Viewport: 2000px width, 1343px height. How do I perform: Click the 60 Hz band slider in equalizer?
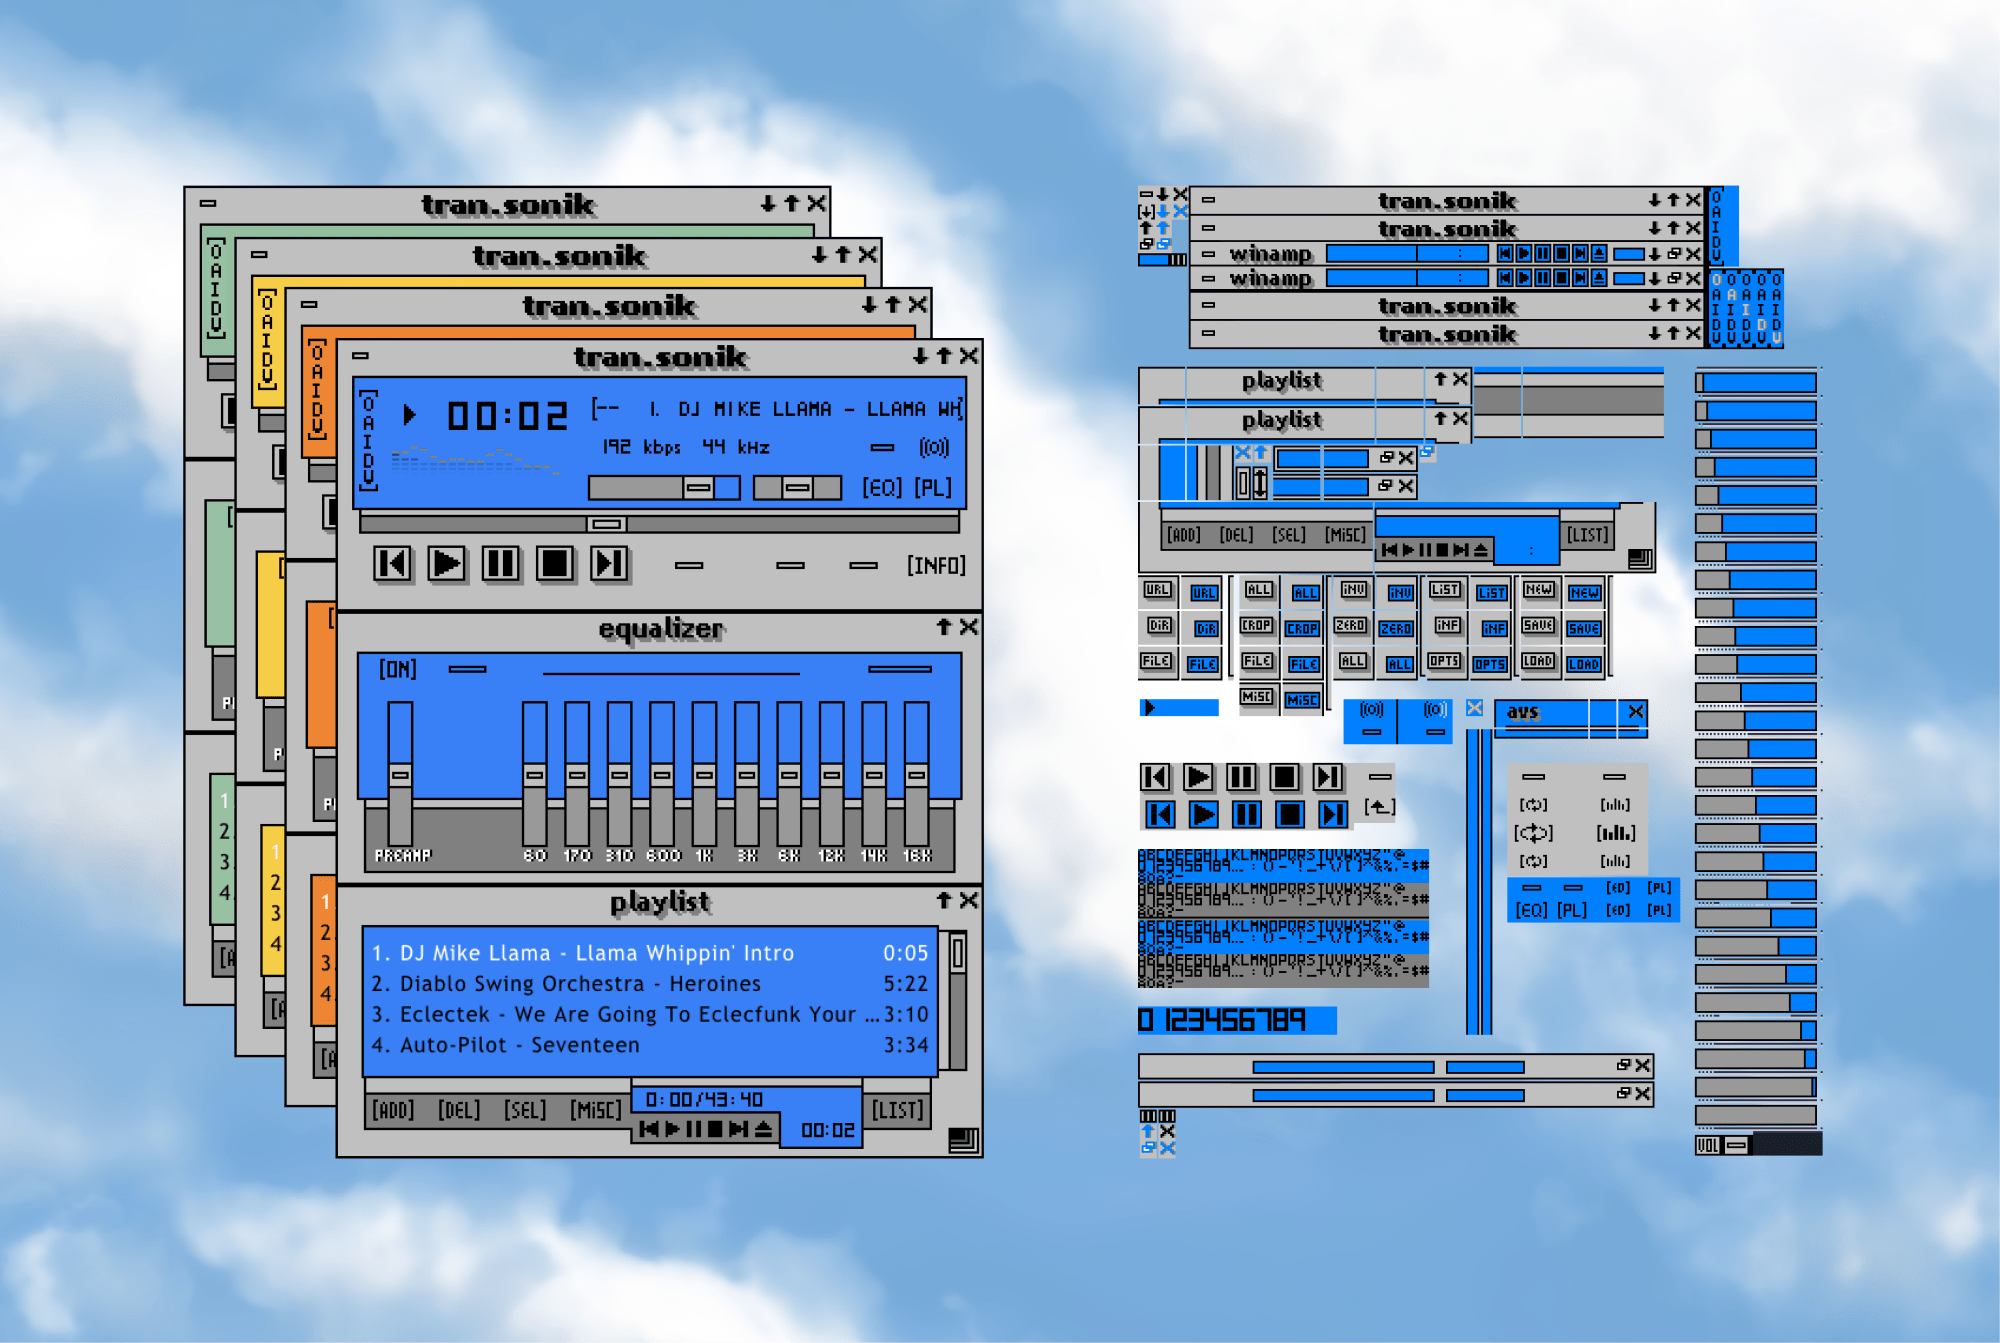point(535,774)
